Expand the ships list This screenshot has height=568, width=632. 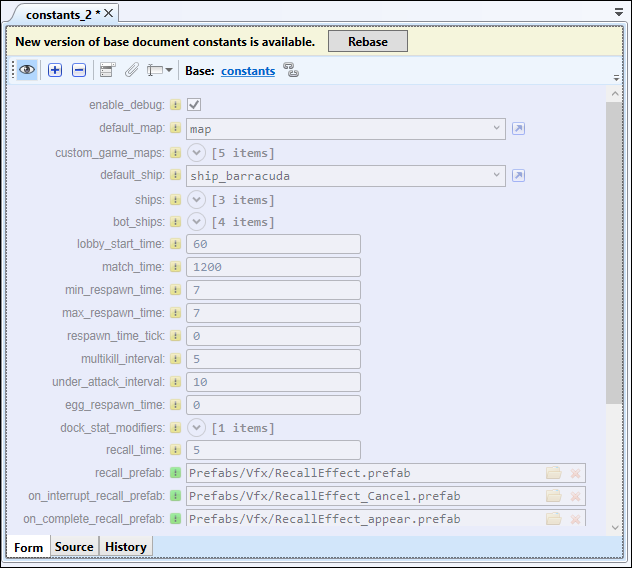click(197, 200)
